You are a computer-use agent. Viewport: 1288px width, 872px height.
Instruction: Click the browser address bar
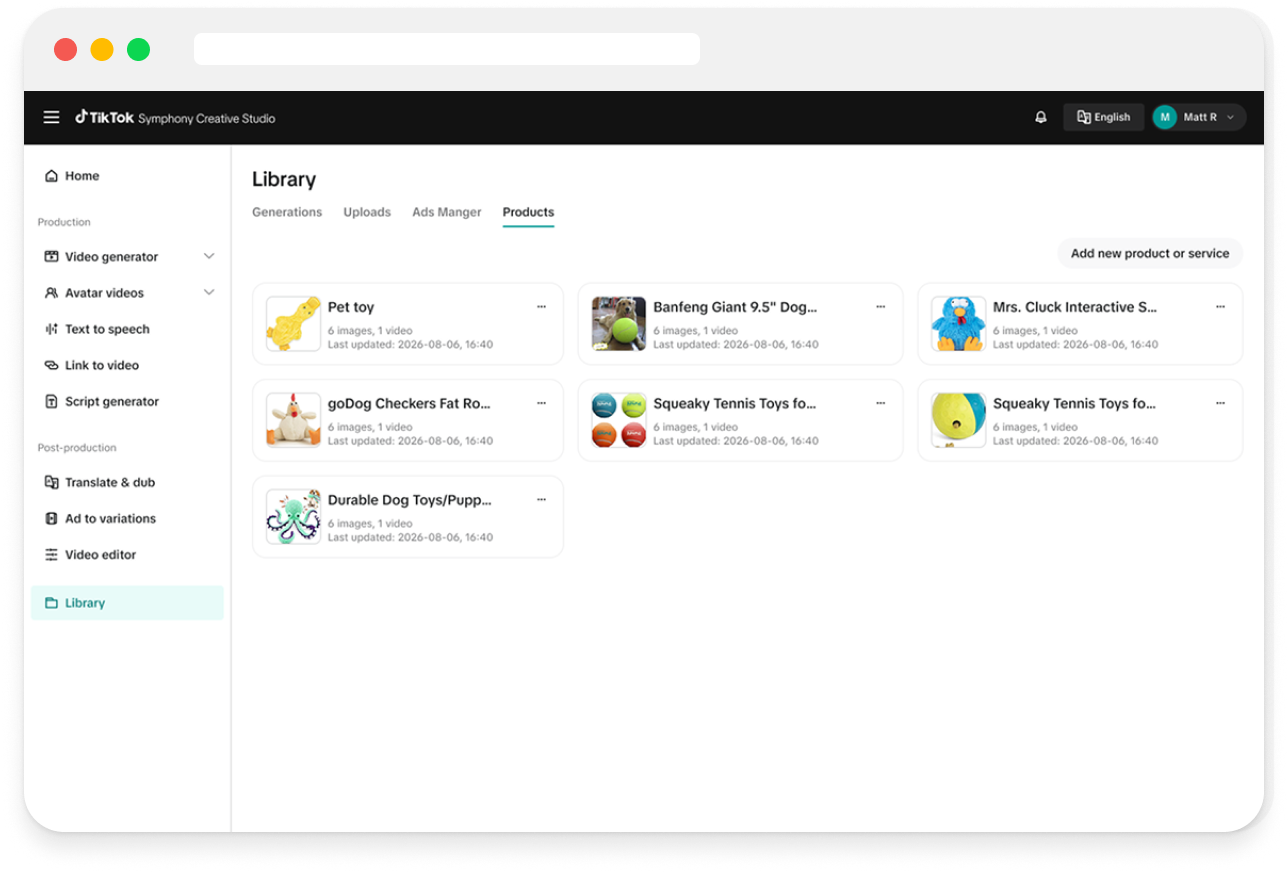[447, 49]
